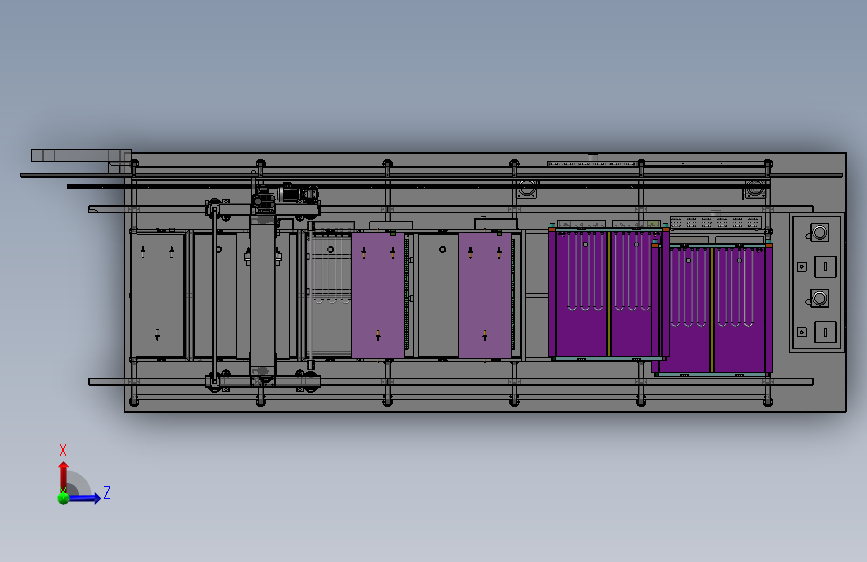Click the red X axis arrow of the triad
The height and width of the screenshot is (562, 867).
pos(63,475)
